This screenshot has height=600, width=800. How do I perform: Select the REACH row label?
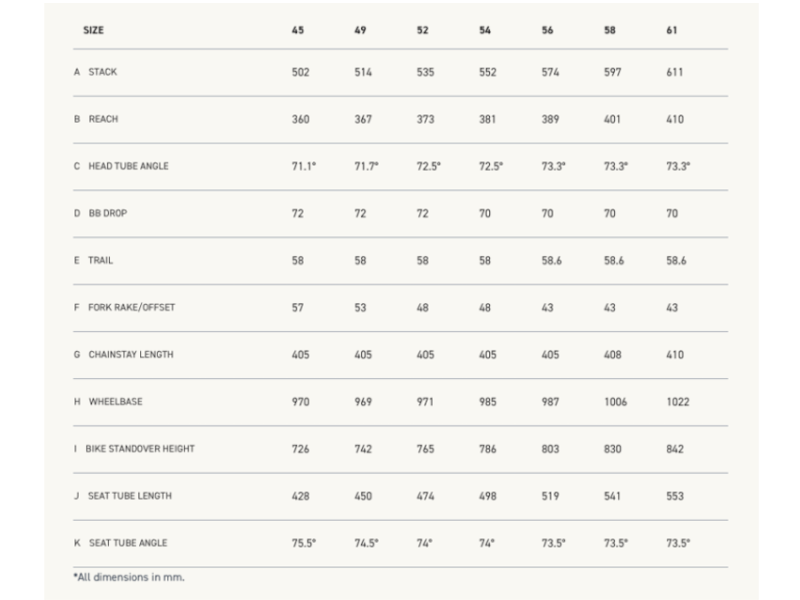coord(103,120)
